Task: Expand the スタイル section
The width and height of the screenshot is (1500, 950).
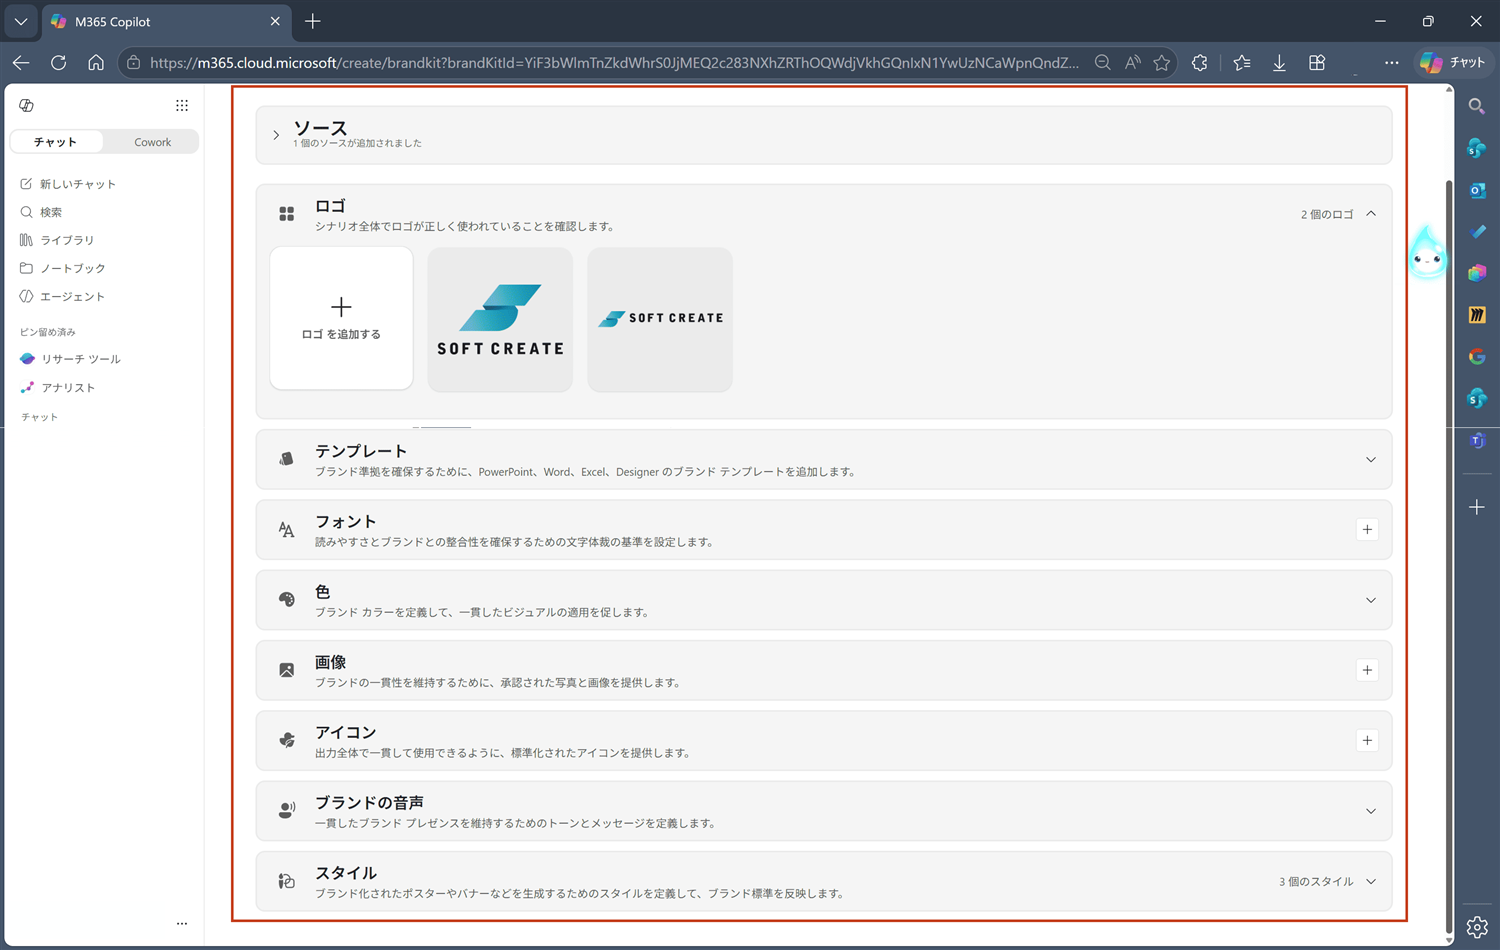Action: click(x=1371, y=881)
